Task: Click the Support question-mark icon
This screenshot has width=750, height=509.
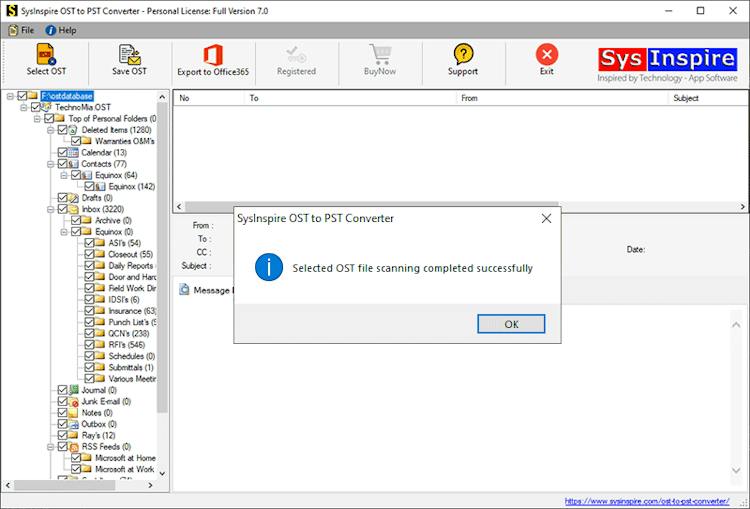Action: 463,54
